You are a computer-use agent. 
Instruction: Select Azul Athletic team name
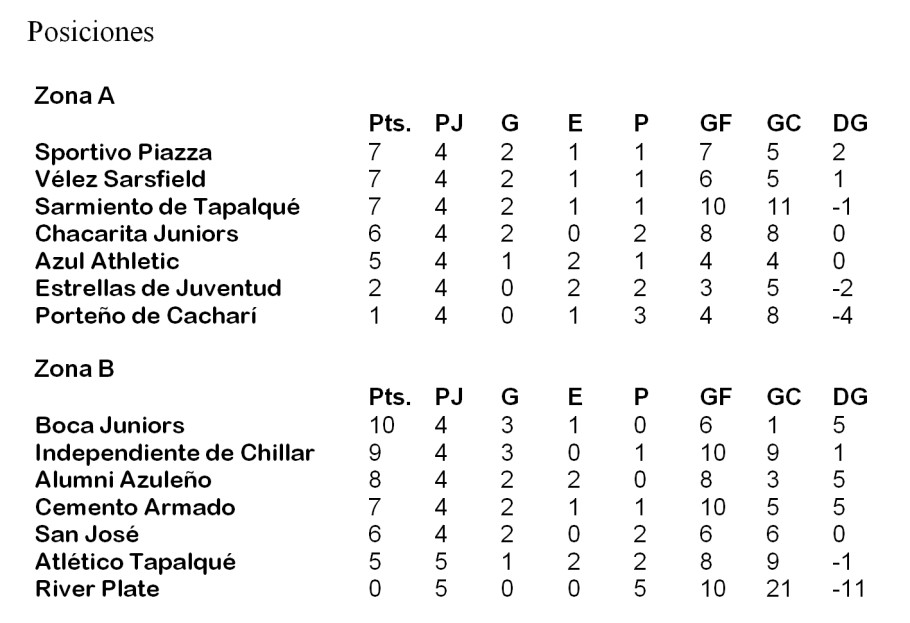107,261
